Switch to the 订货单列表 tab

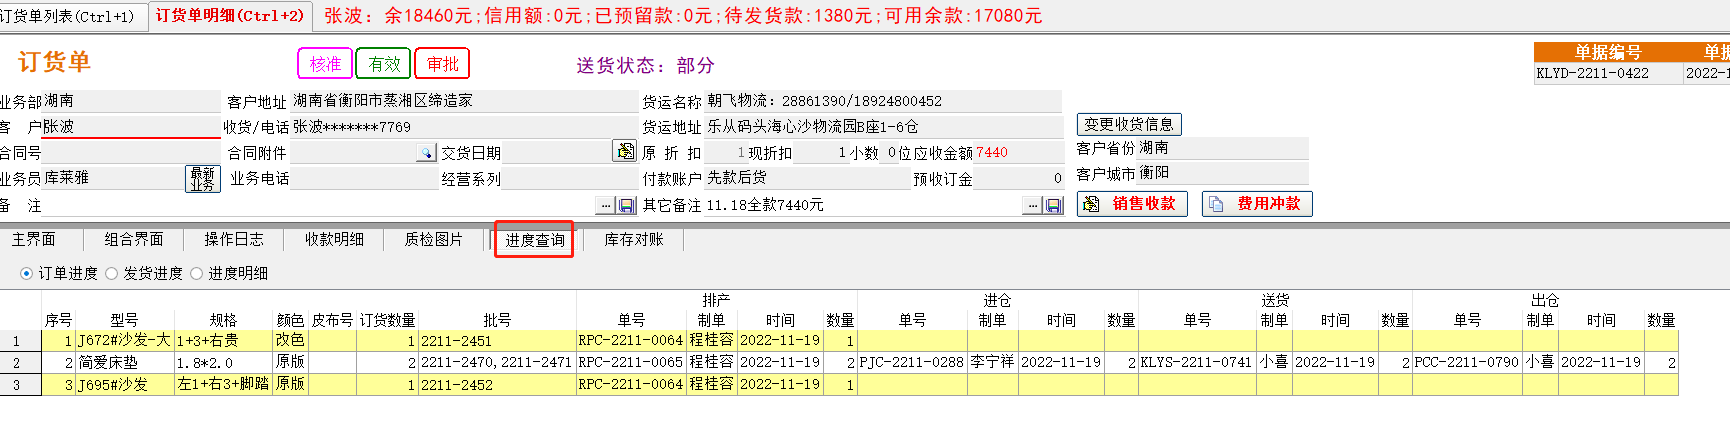68,16
